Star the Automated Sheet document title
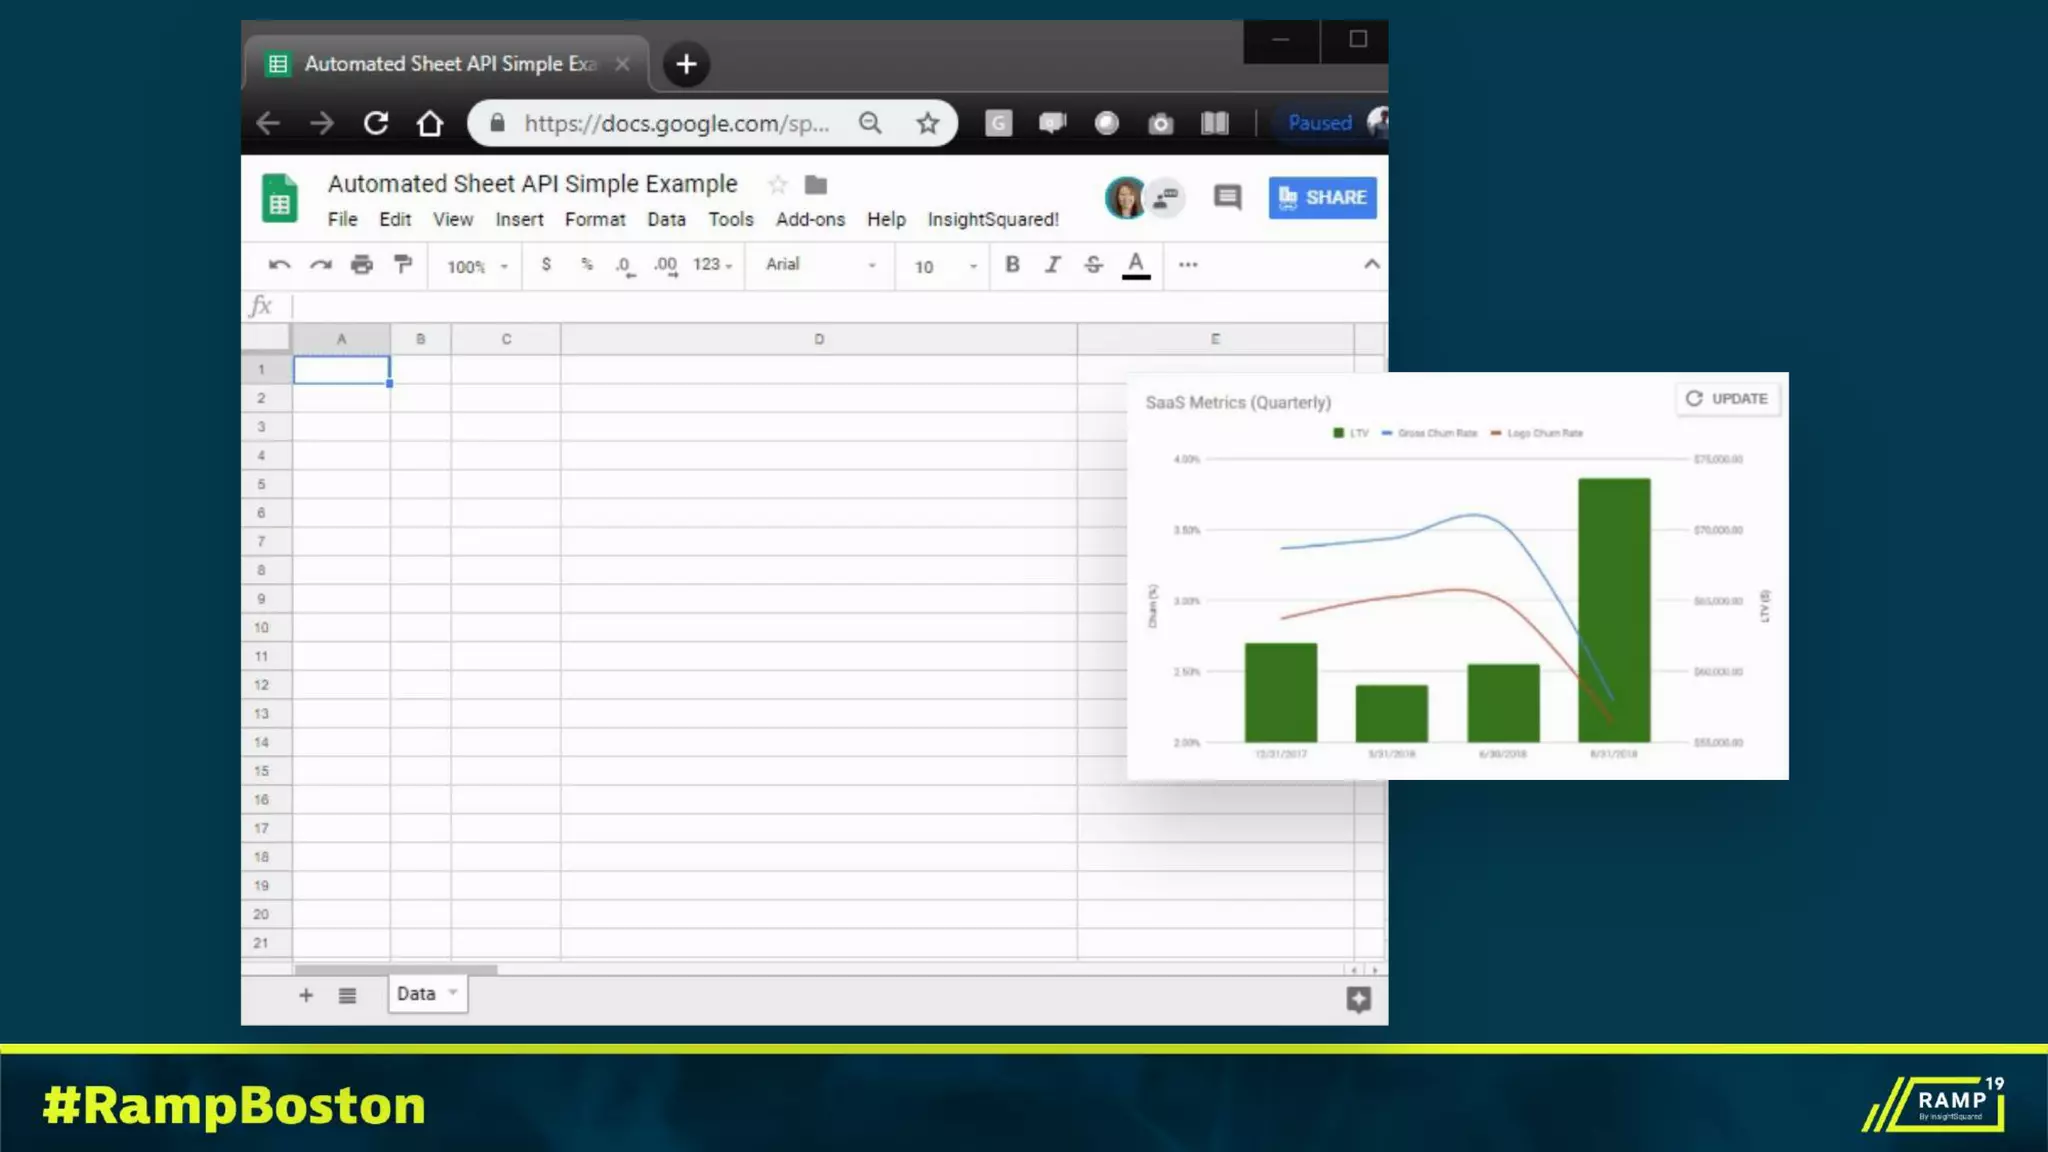 pos(777,185)
